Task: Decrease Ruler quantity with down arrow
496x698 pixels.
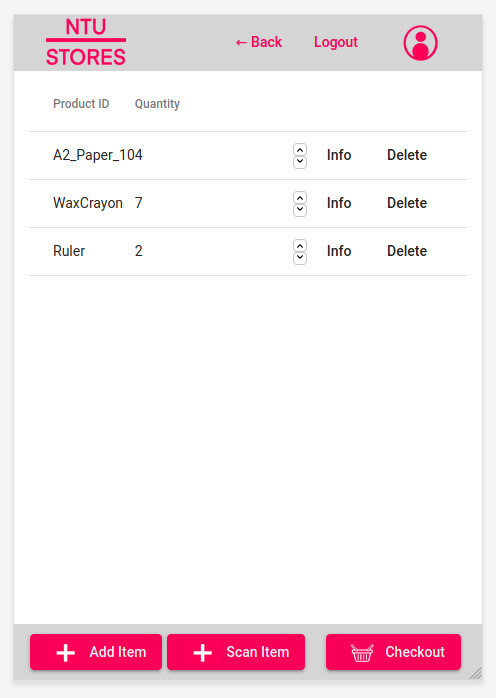Action: pyautogui.click(x=300, y=258)
